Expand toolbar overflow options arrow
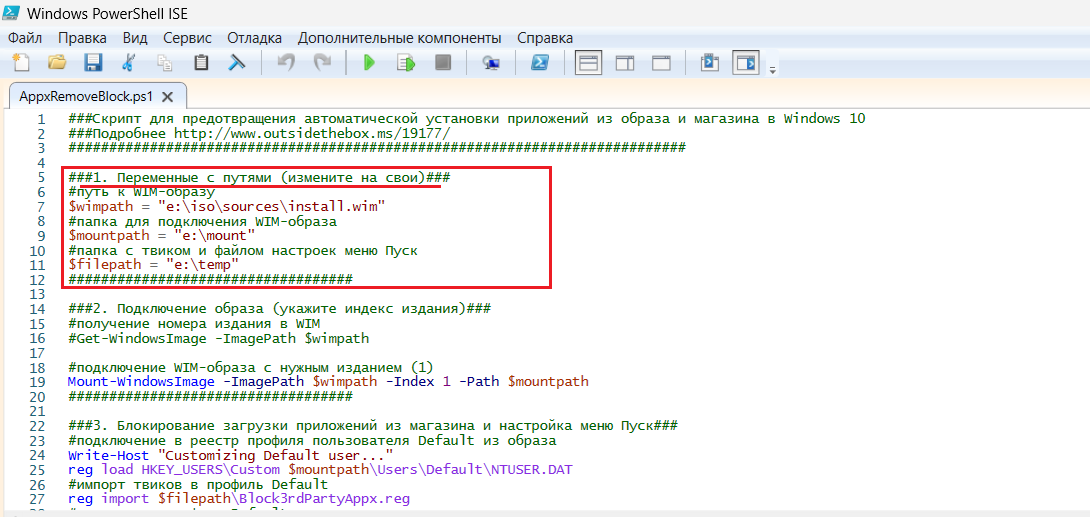Screen dimensions: 1090x517 pos(772,69)
